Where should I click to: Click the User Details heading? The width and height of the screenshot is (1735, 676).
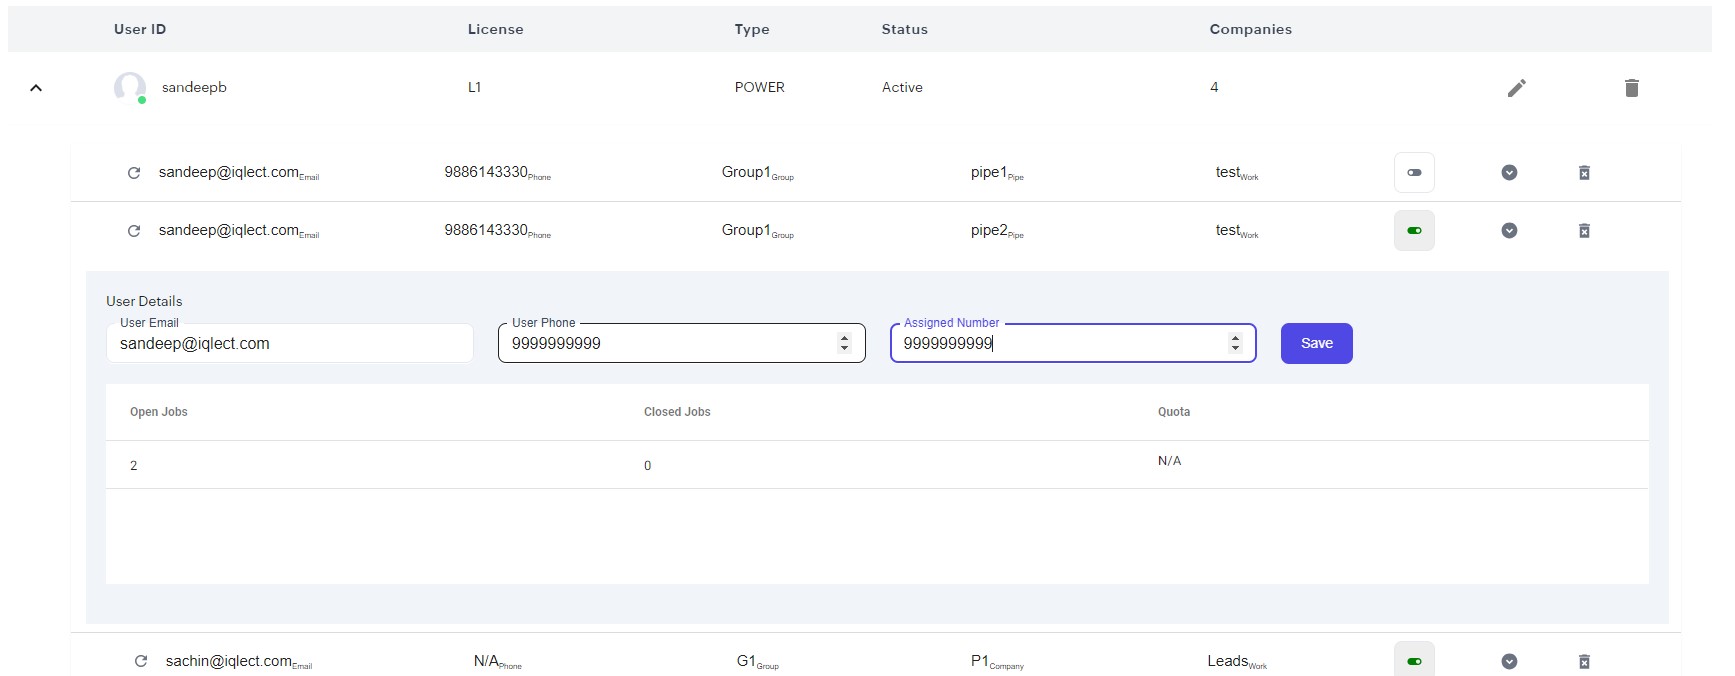pyautogui.click(x=144, y=301)
